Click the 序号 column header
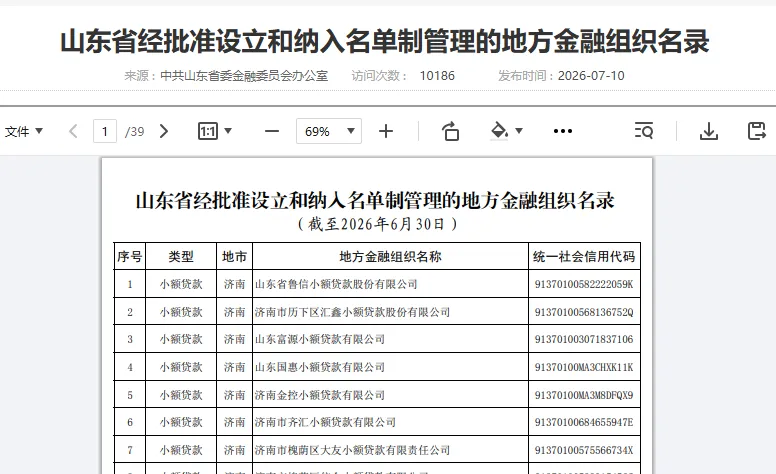The width and height of the screenshot is (776, 474). coord(130,256)
